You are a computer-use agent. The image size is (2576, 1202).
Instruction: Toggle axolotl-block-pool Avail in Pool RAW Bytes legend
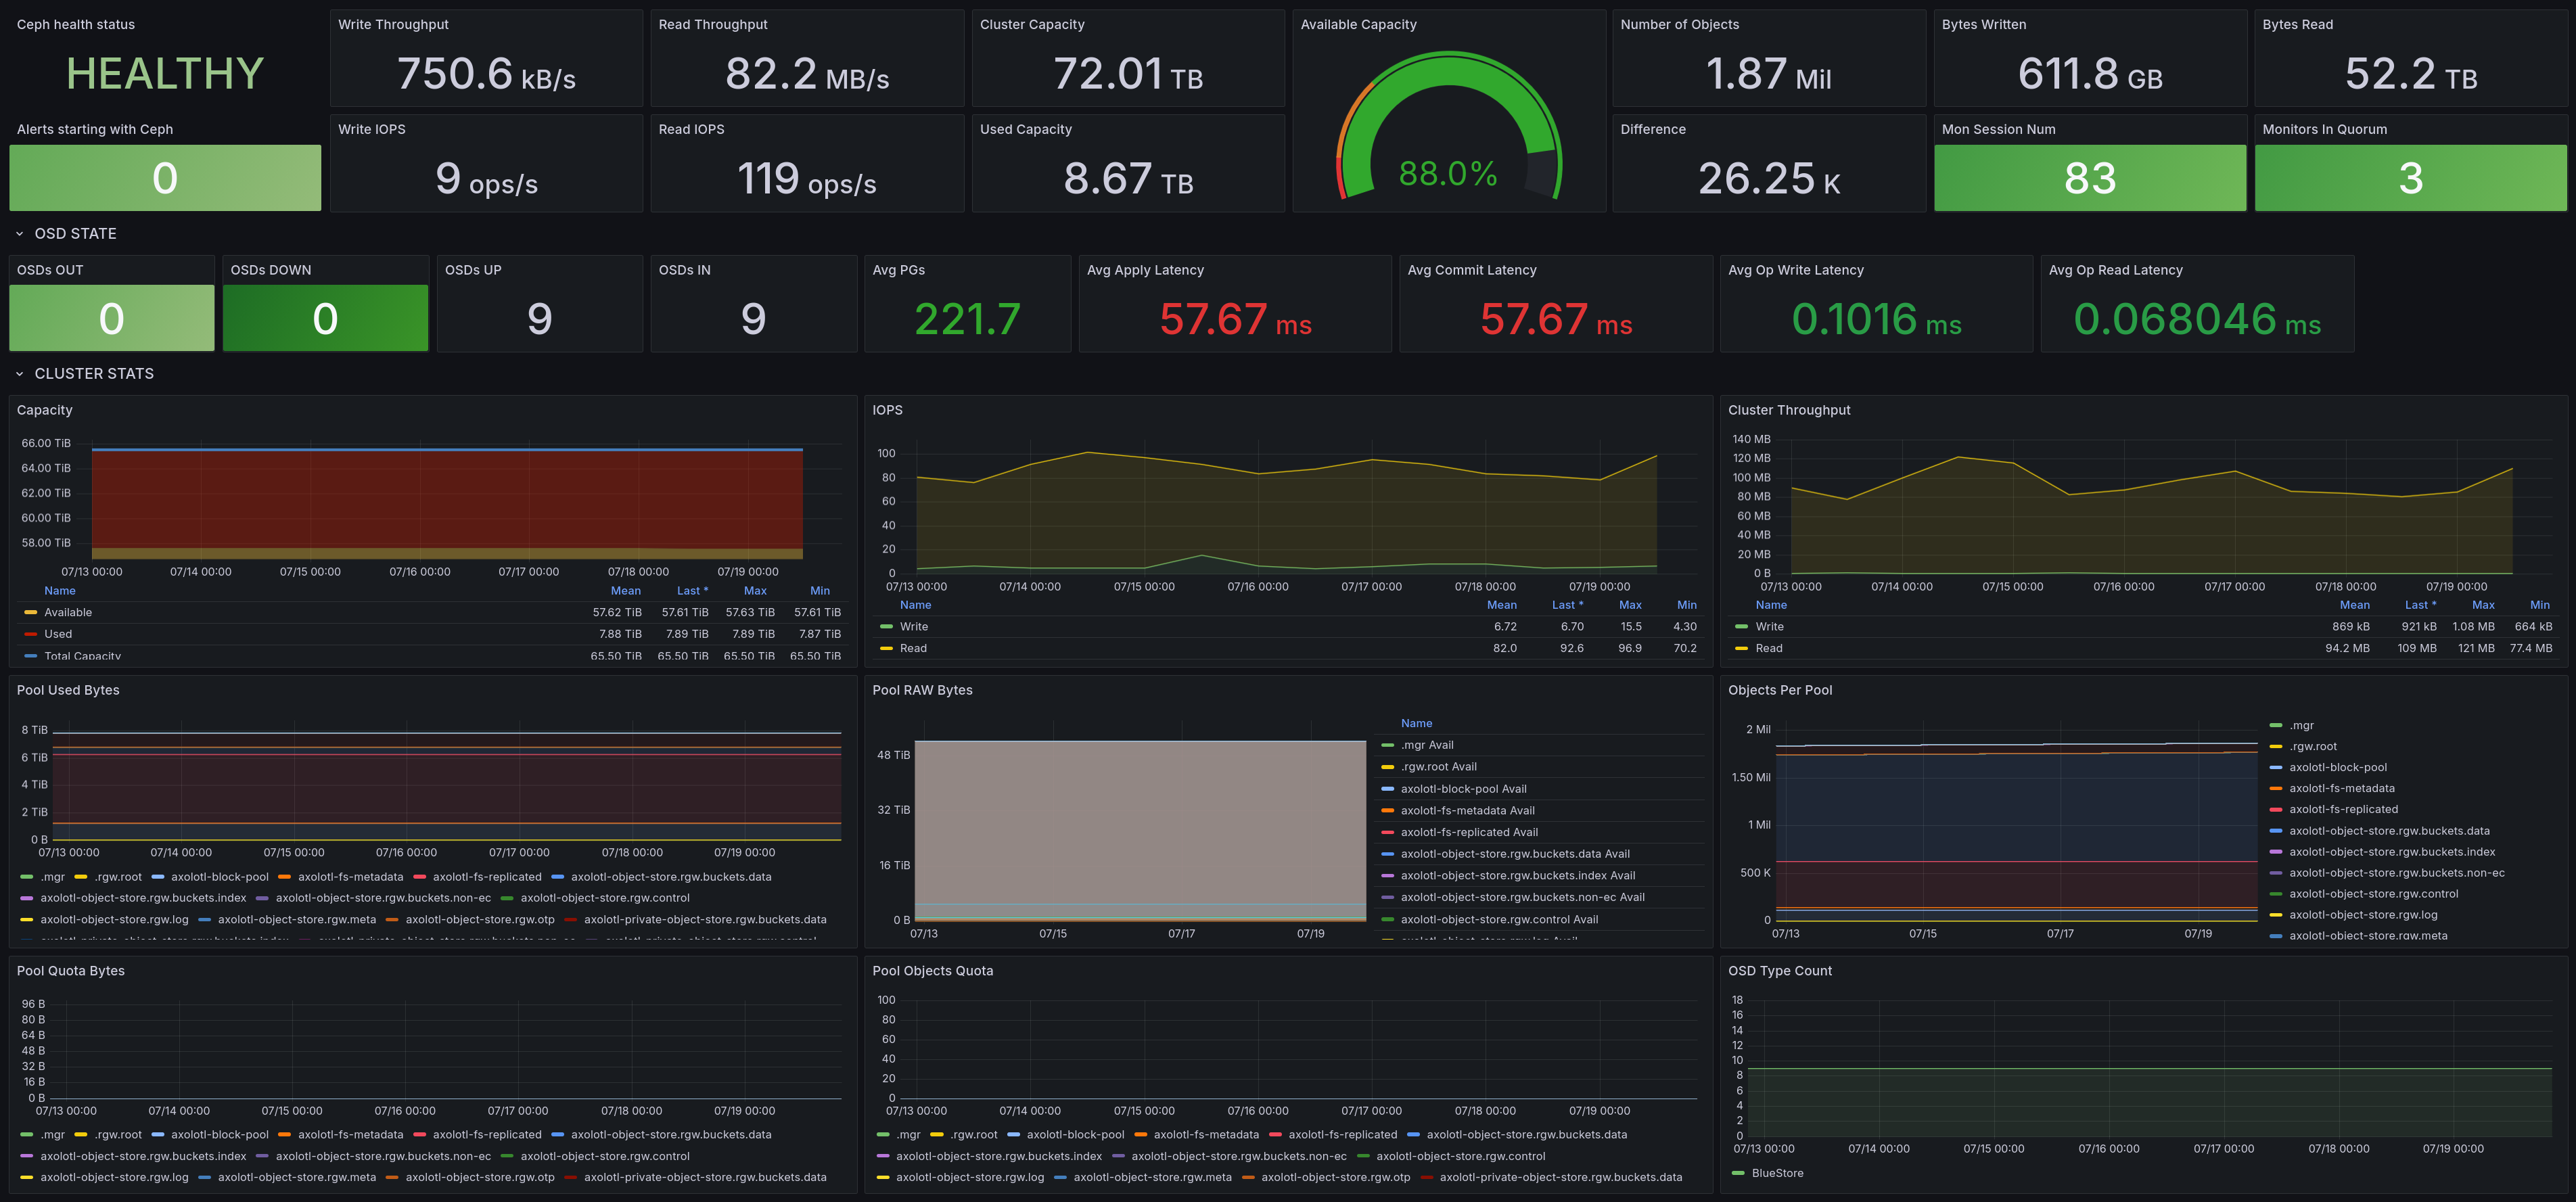point(1463,789)
